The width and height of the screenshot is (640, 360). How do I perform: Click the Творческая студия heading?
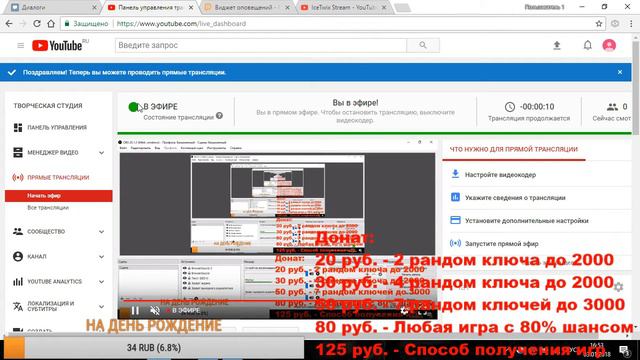pyautogui.click(x=48, y=106)
